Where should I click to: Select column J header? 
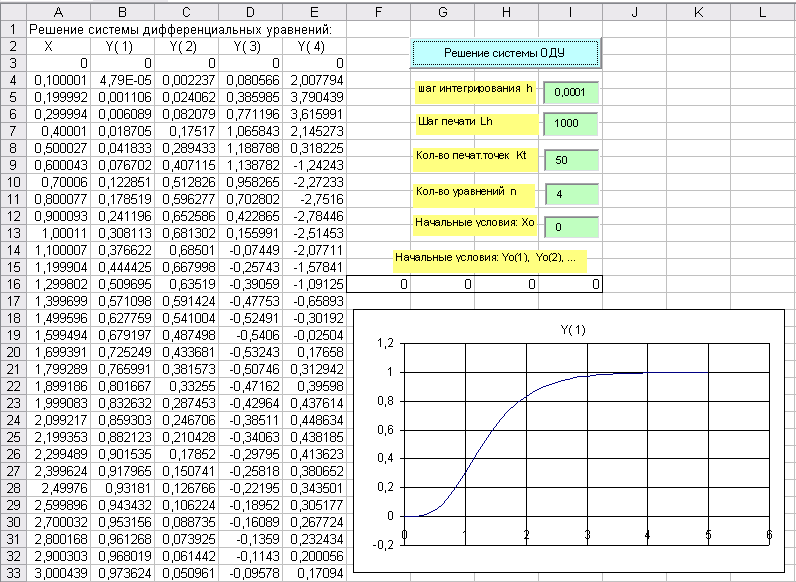point(634,12)
